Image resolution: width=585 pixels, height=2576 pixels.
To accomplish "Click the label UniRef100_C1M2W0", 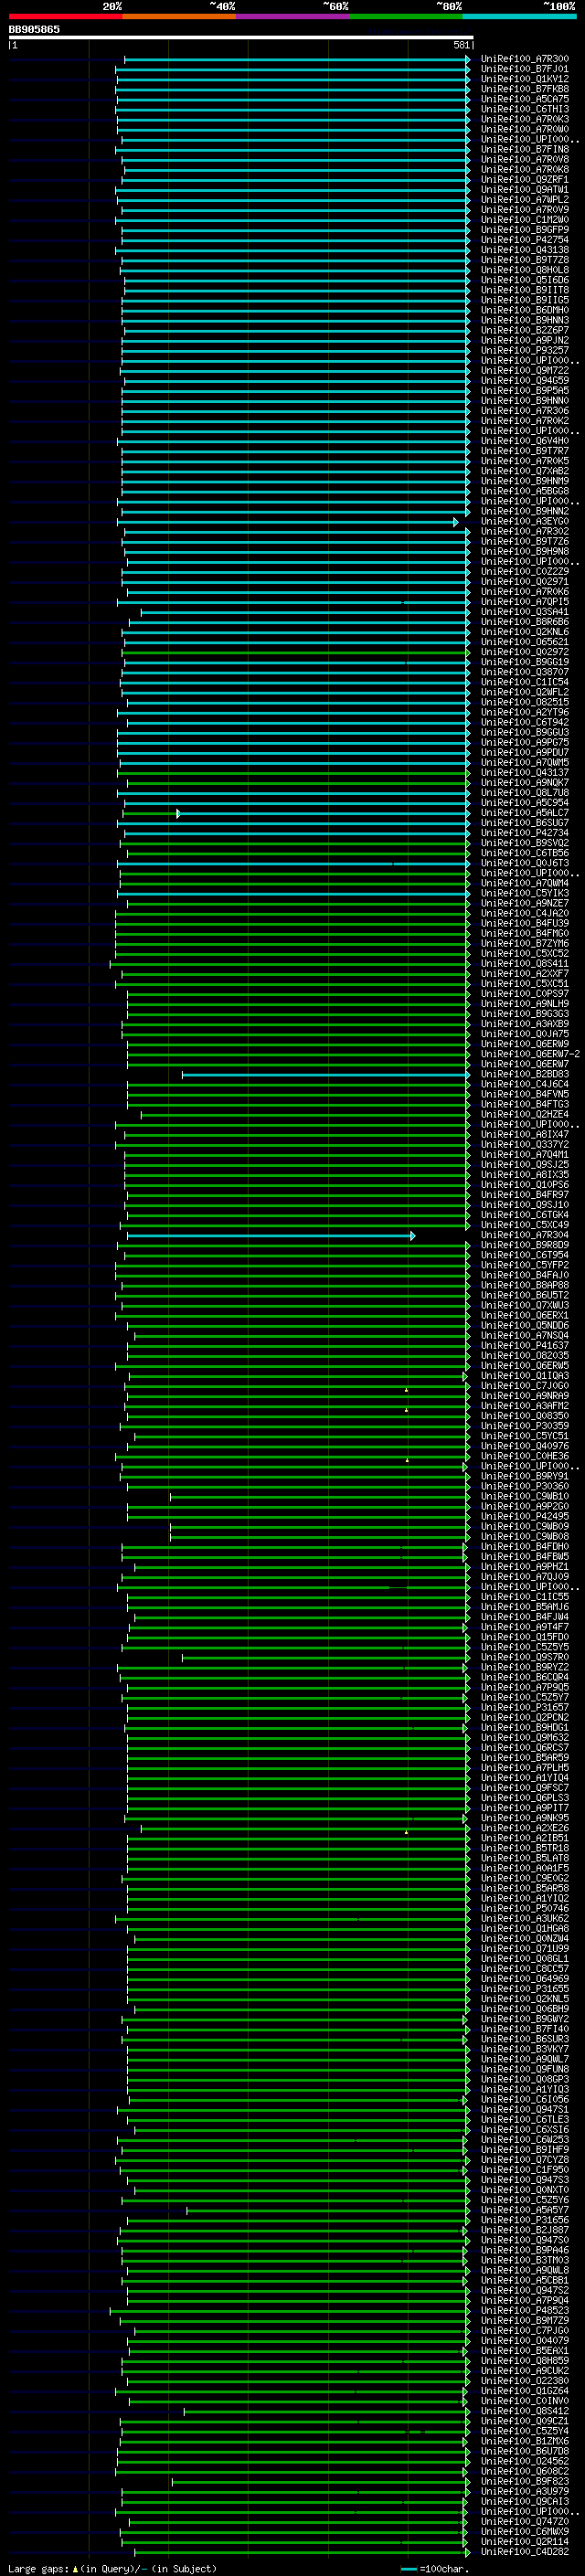I will [524, 220].
